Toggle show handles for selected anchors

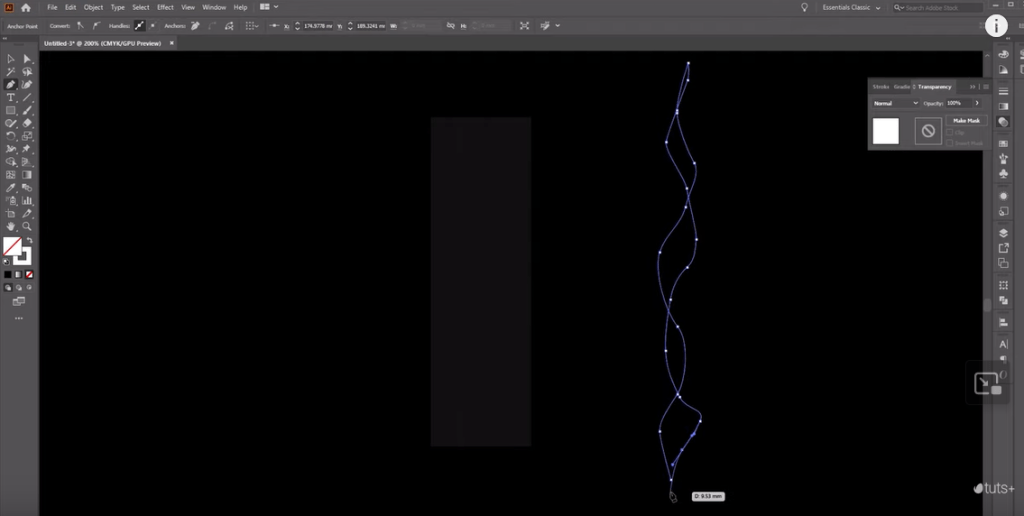[139, 25]
